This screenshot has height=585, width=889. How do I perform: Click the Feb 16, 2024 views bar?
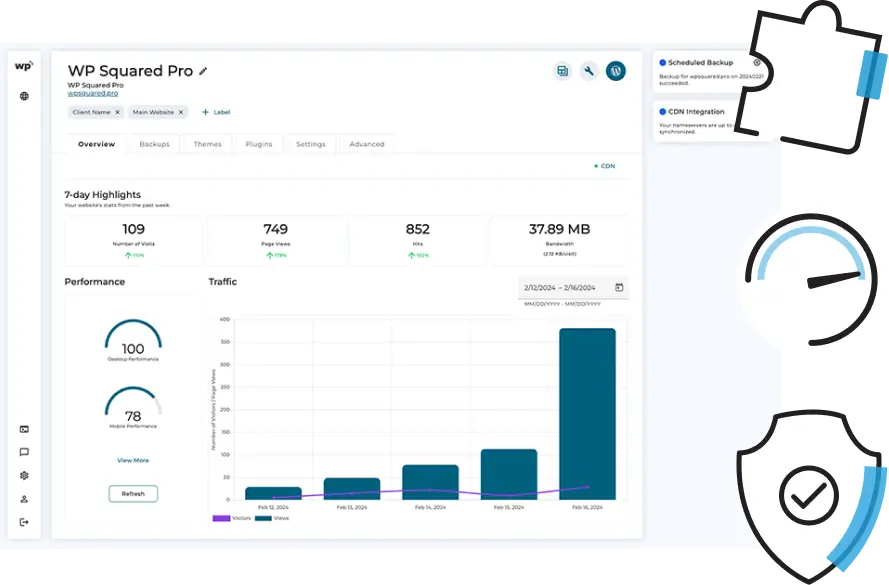587,414
